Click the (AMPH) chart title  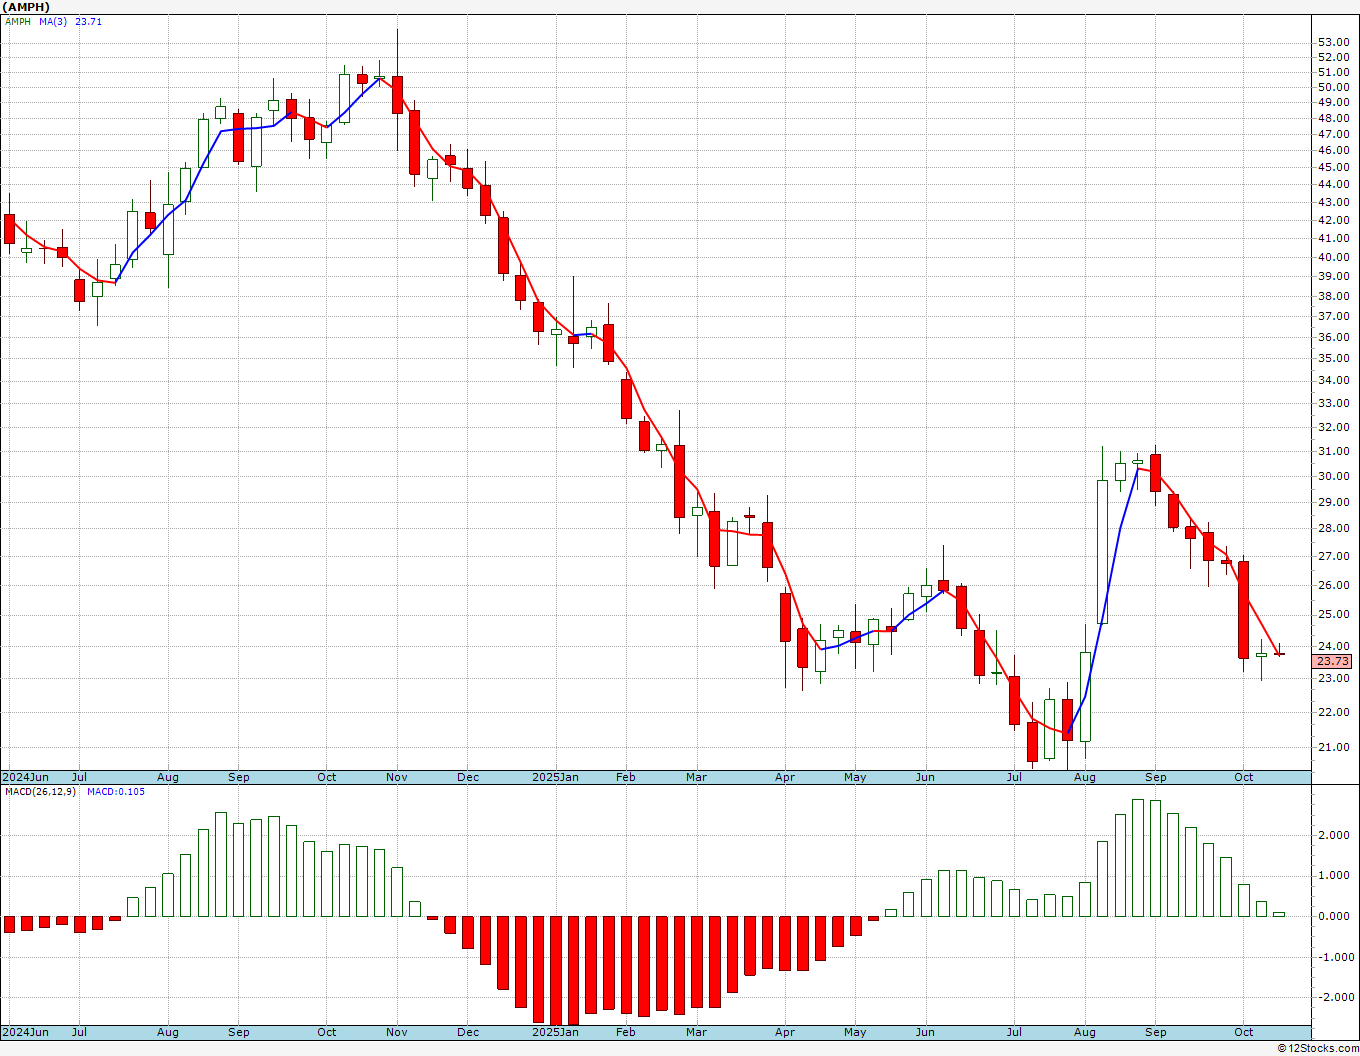27,7
